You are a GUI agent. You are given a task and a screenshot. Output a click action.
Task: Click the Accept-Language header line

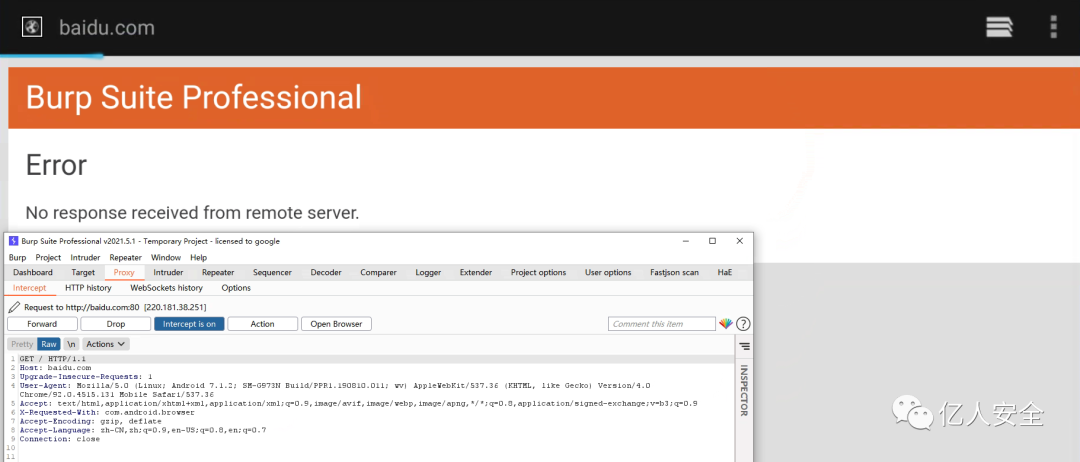tap(143, 430)
